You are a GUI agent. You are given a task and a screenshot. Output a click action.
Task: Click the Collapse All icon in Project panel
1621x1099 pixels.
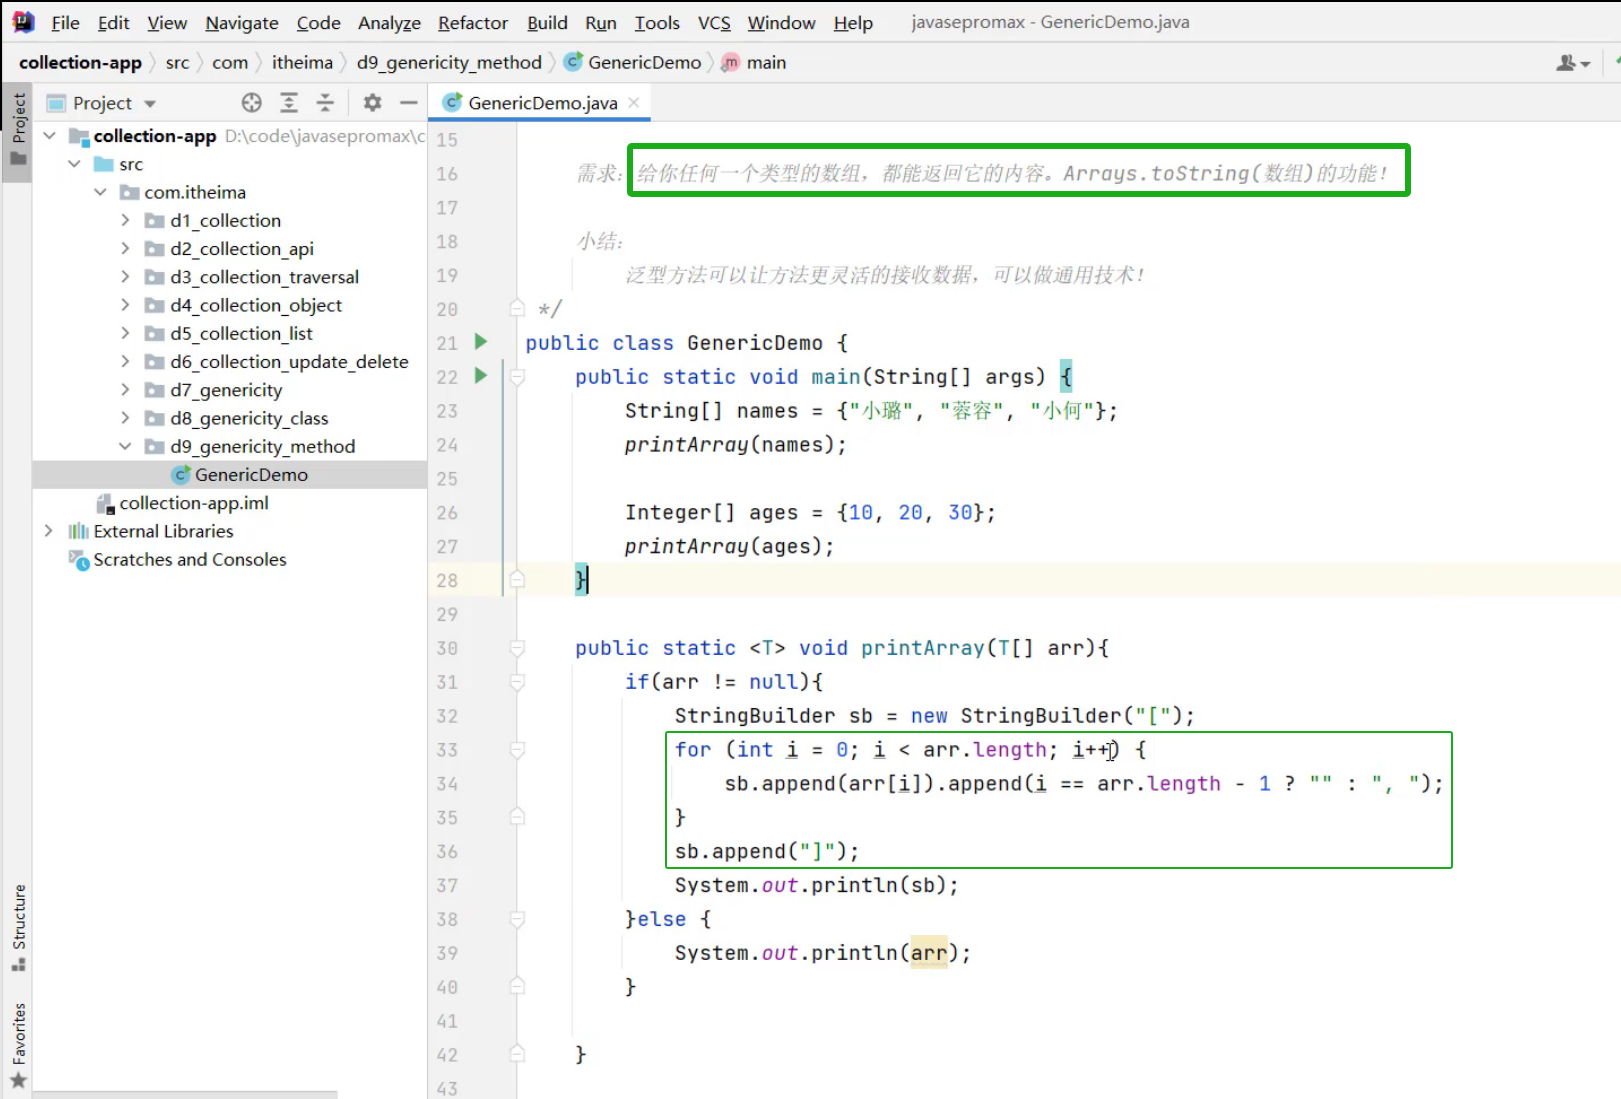tap(325, 103)
